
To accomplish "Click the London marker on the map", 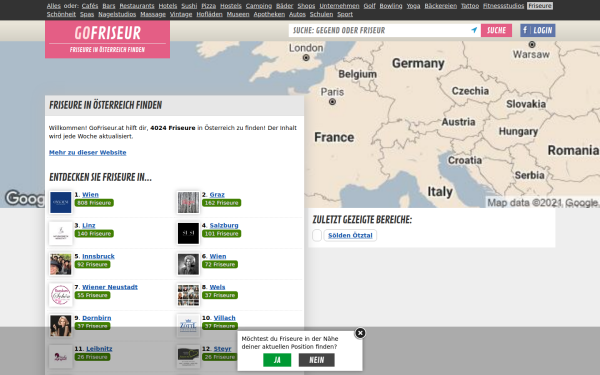I will [306, 57].
